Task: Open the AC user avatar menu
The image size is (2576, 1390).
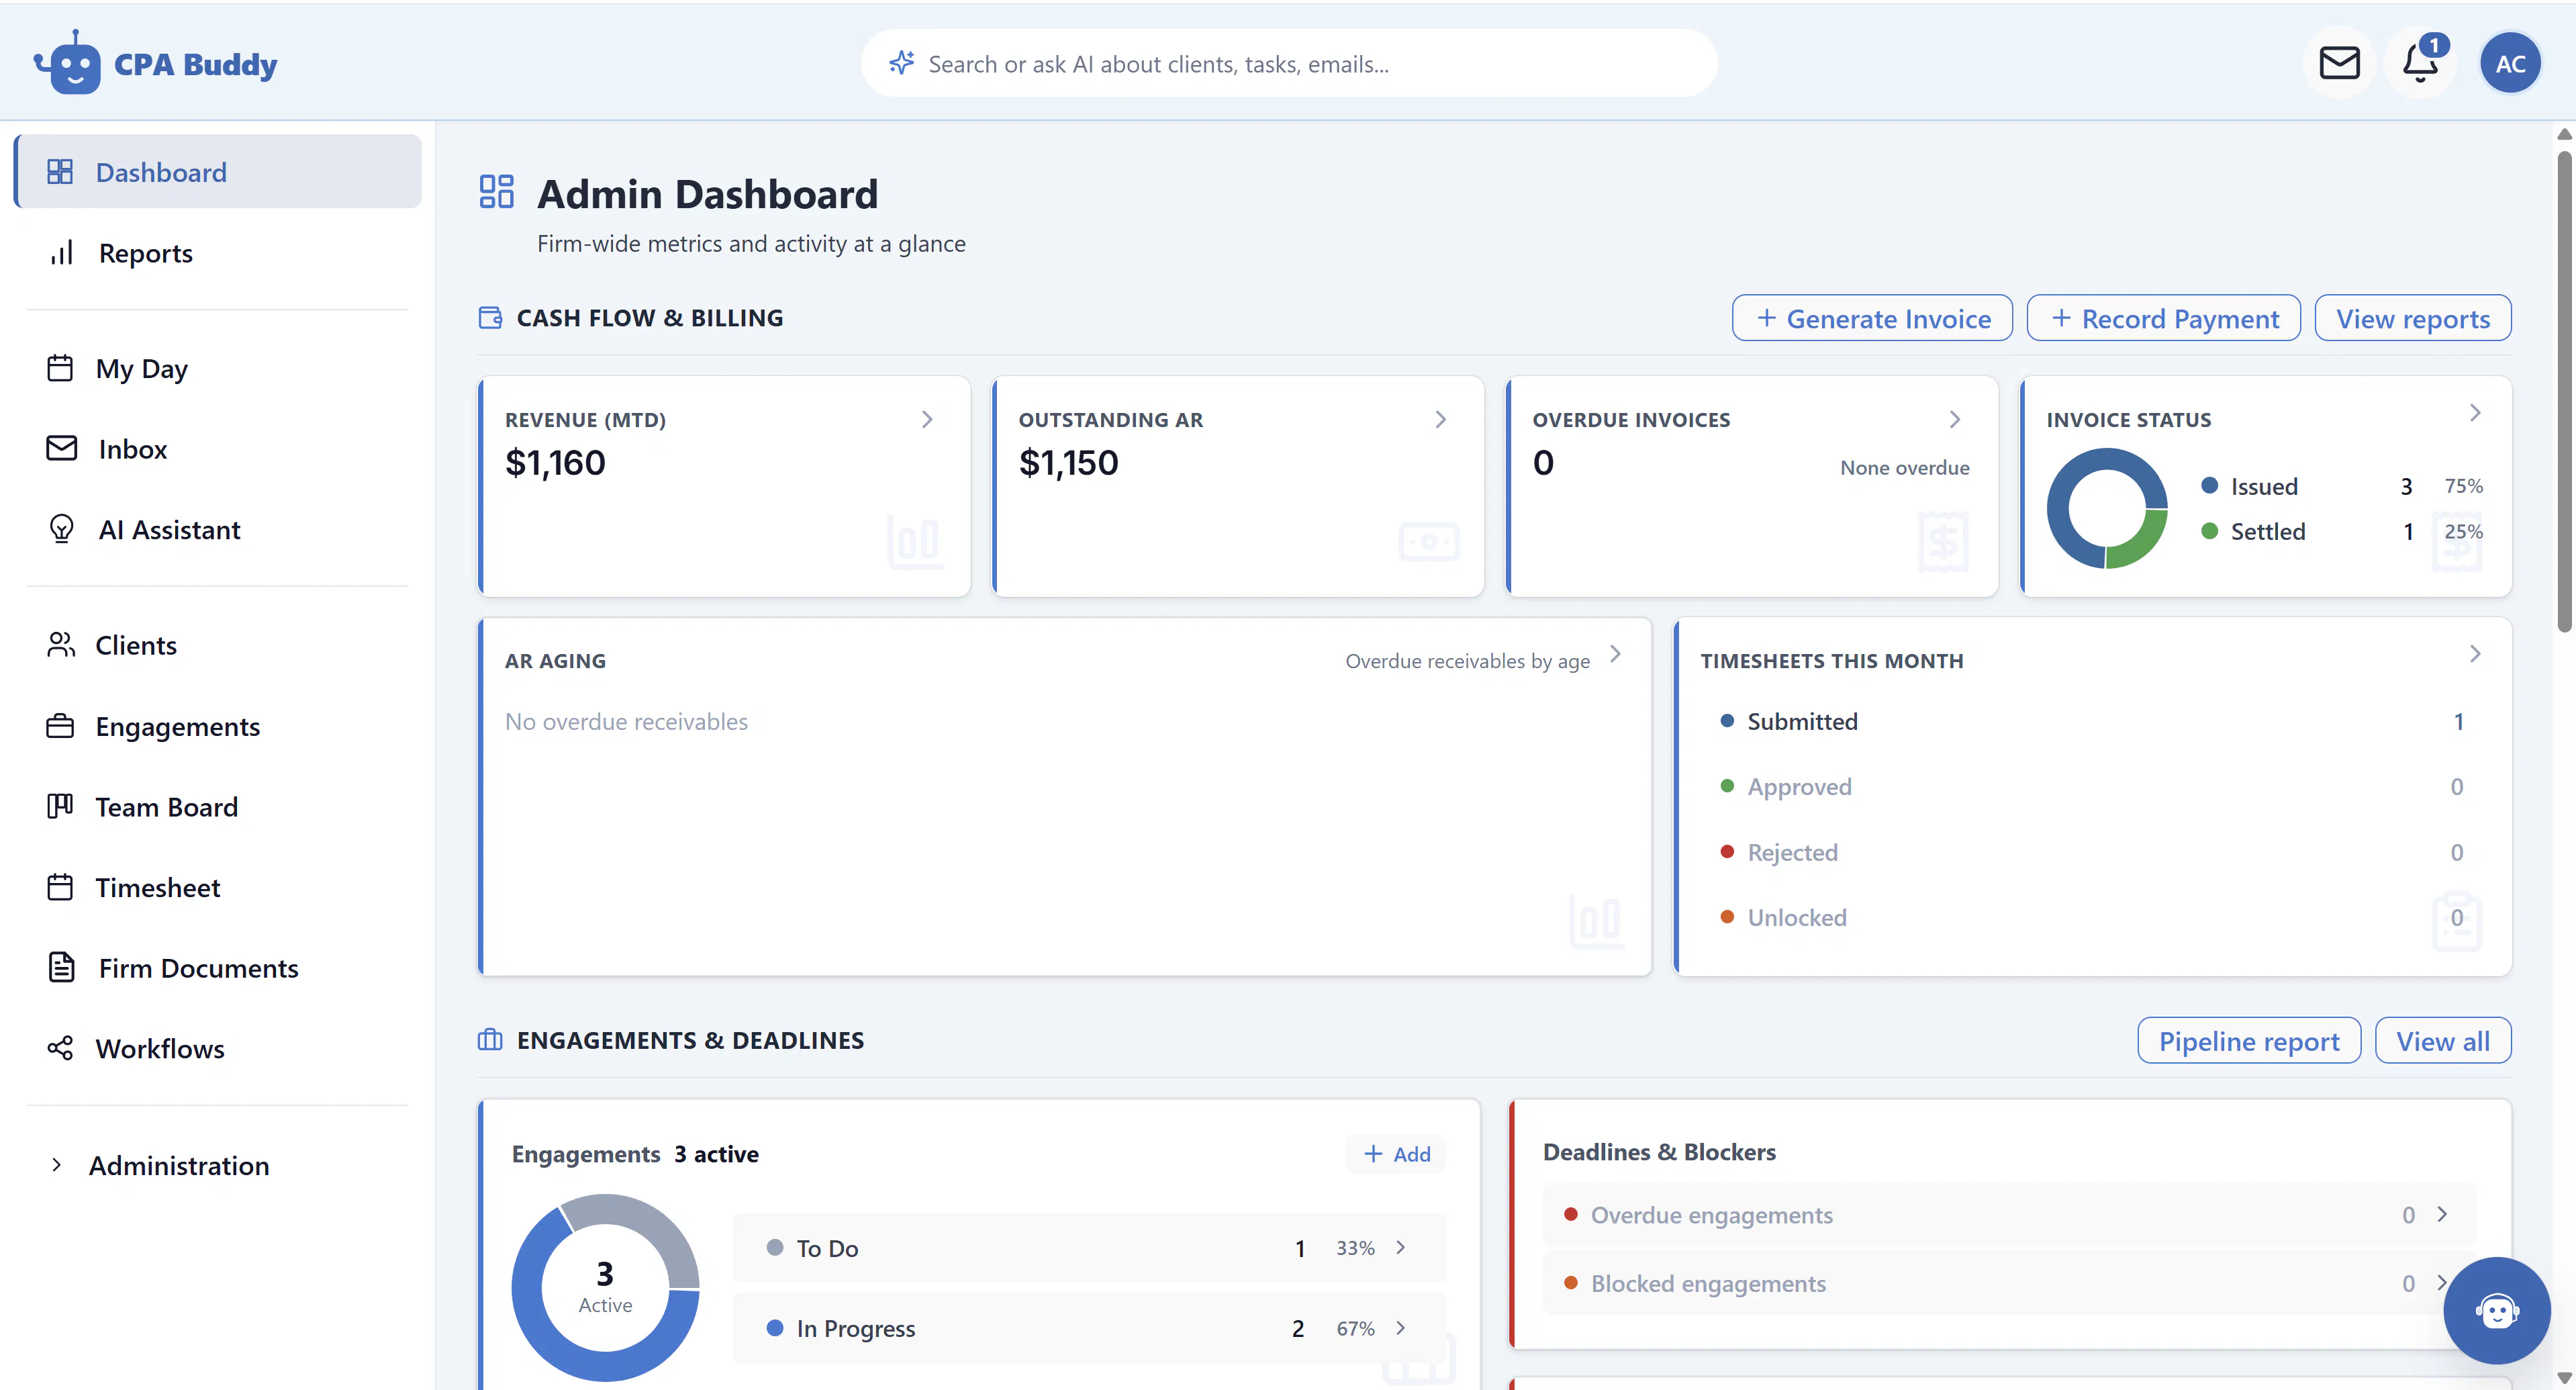Action: 2509,63
